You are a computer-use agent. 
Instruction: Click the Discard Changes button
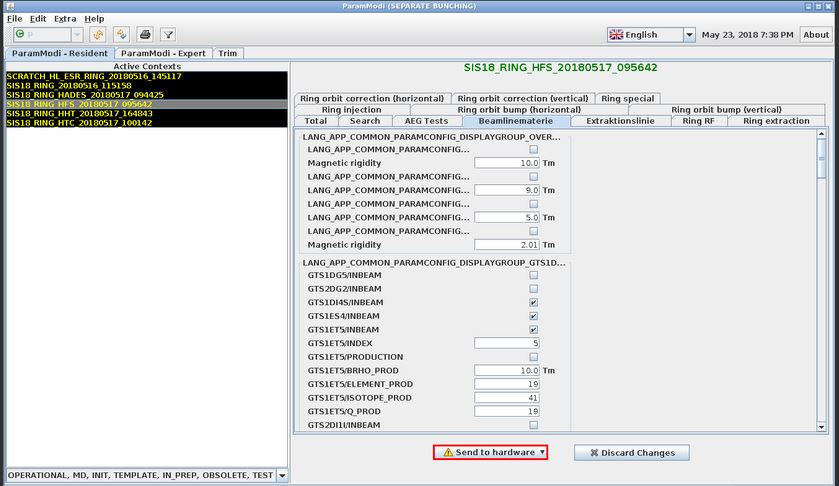[632, 452]
